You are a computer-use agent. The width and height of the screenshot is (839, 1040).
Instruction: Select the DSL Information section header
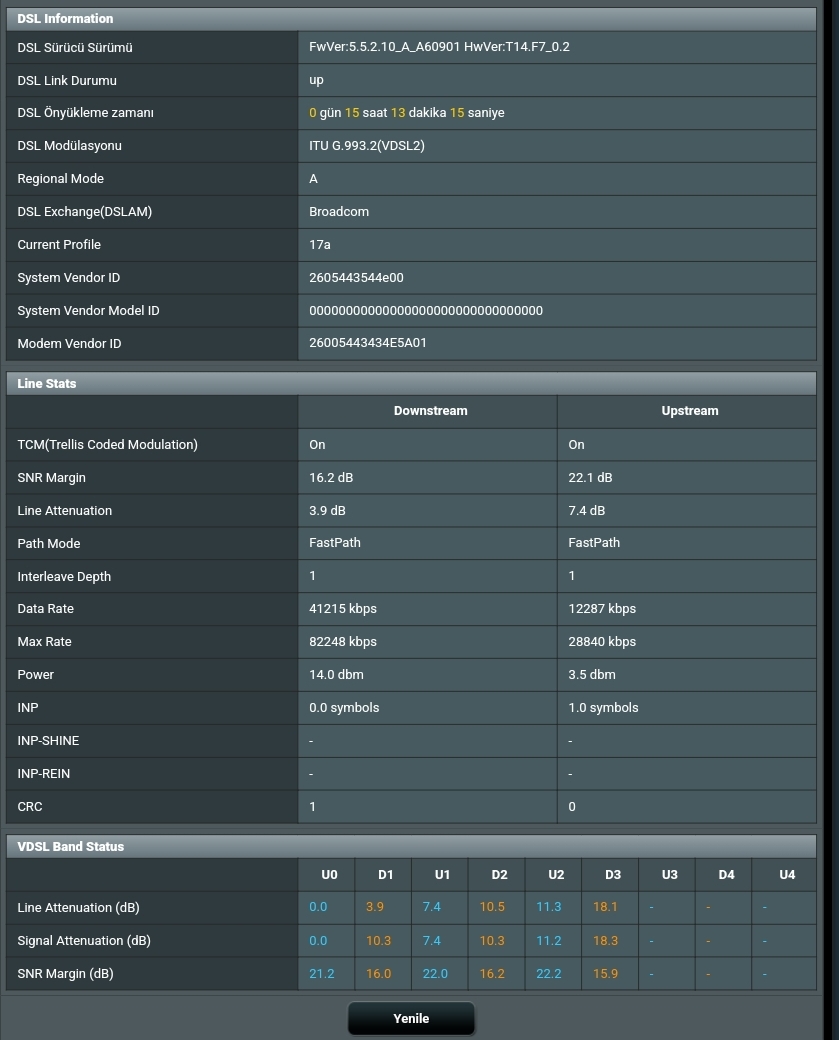(65, 18)
